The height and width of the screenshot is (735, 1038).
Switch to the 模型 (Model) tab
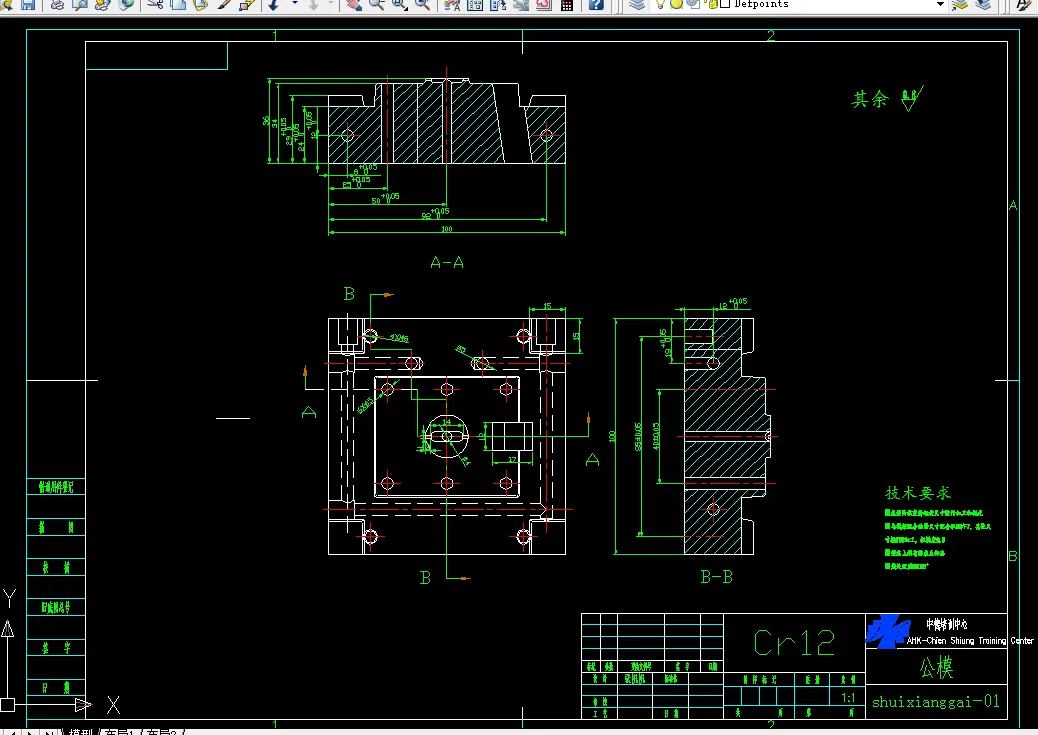81,732
